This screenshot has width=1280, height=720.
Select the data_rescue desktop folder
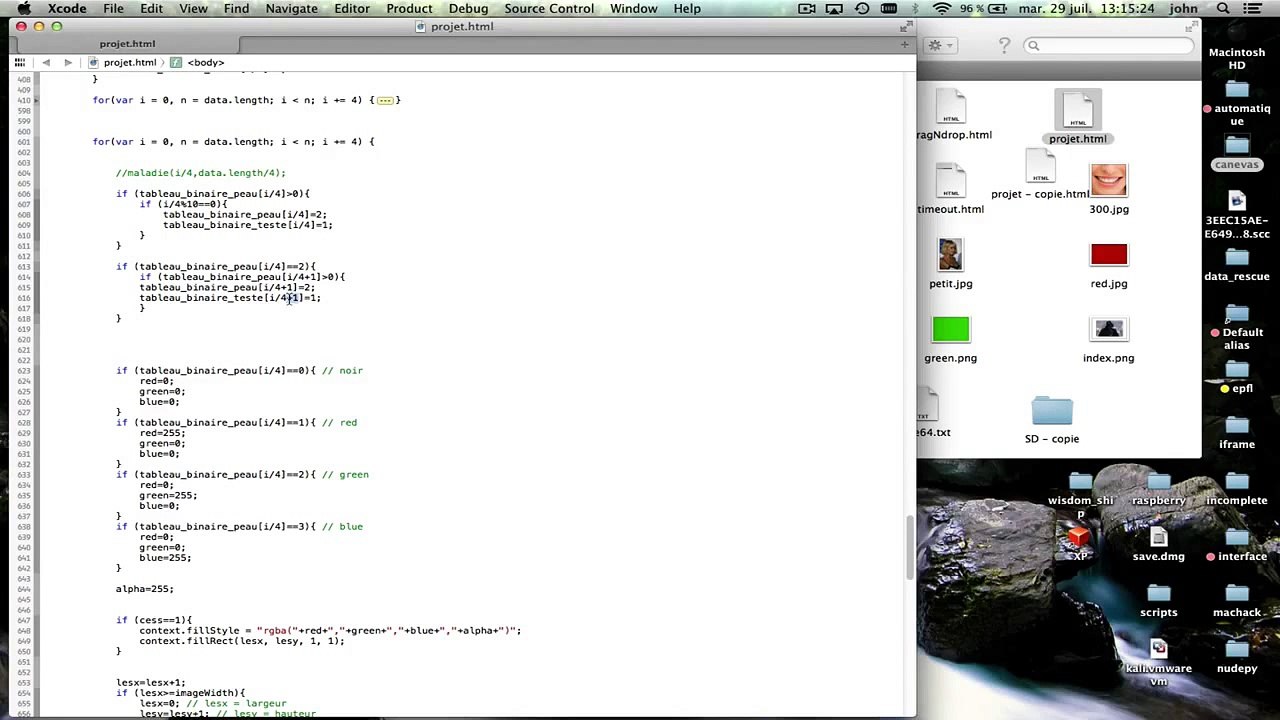(x=1237, y=265)
